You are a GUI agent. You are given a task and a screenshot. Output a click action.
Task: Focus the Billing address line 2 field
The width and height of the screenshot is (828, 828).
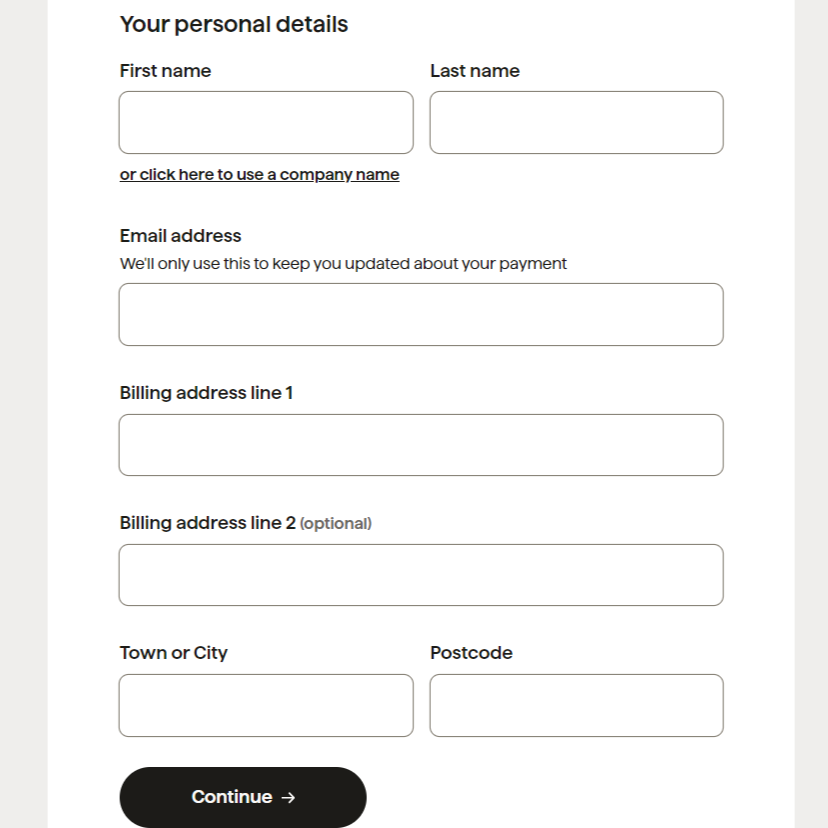click(x=421, y=575)
